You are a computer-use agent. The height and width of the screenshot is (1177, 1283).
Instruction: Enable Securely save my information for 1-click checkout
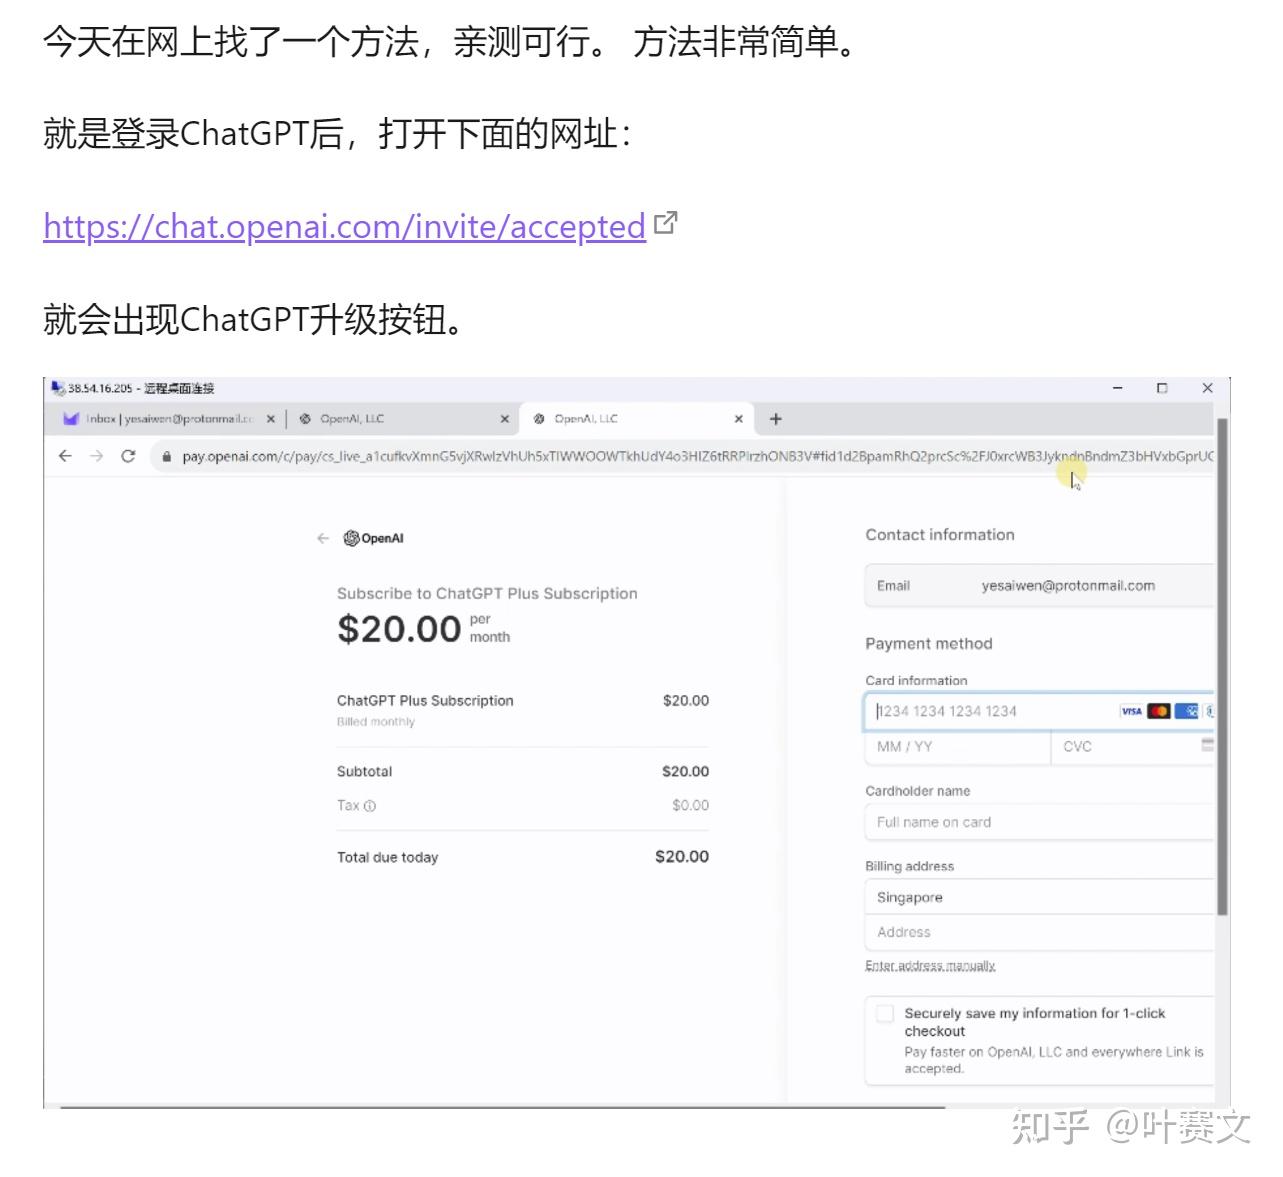click(884, 1013)
